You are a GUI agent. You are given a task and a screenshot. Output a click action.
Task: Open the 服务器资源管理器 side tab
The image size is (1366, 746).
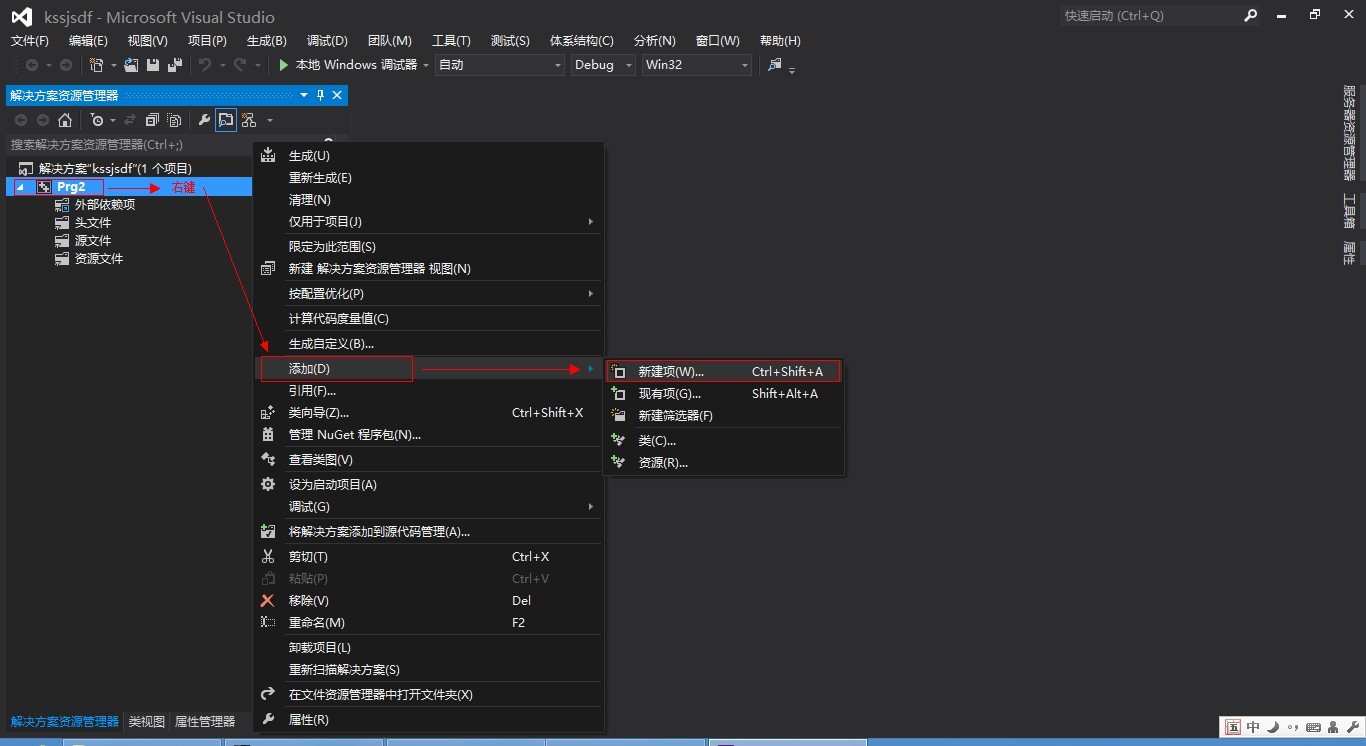(x=1349, y=133)
